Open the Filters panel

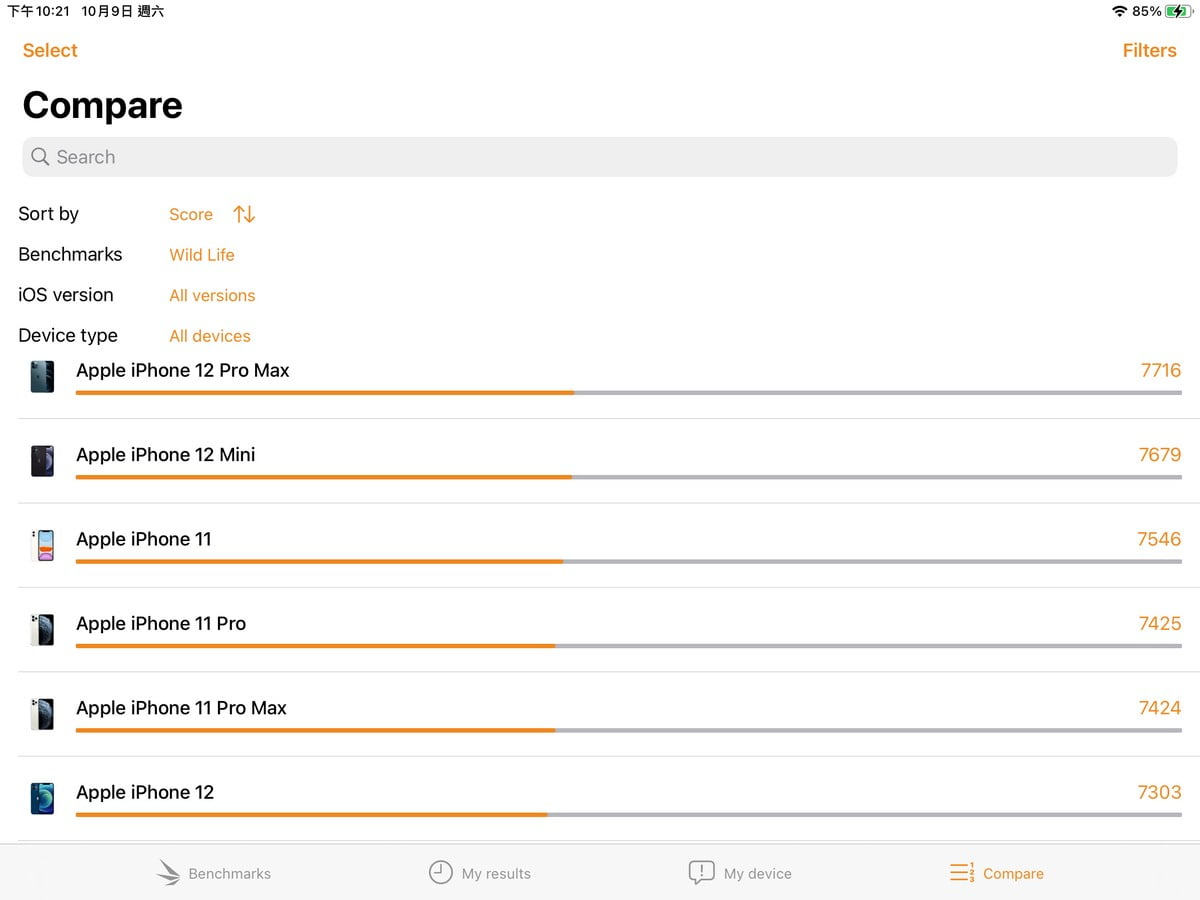1149,50
